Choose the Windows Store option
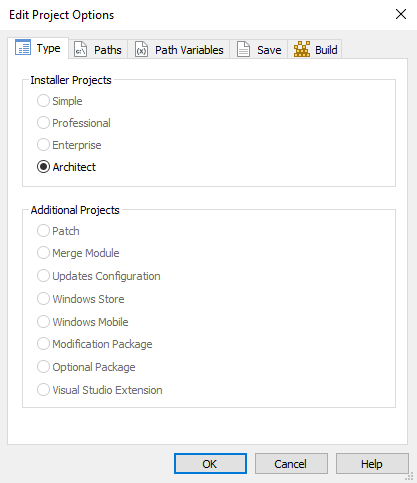 pos(81,299)
